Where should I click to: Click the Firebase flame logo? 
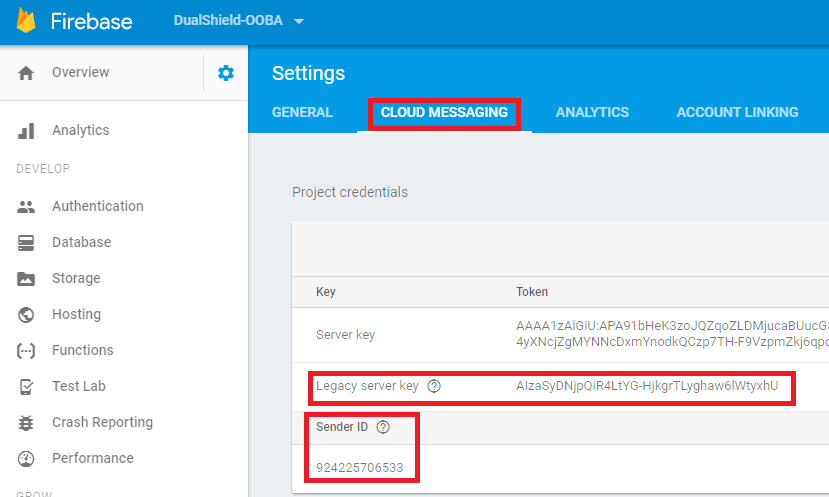coord(26,21)
